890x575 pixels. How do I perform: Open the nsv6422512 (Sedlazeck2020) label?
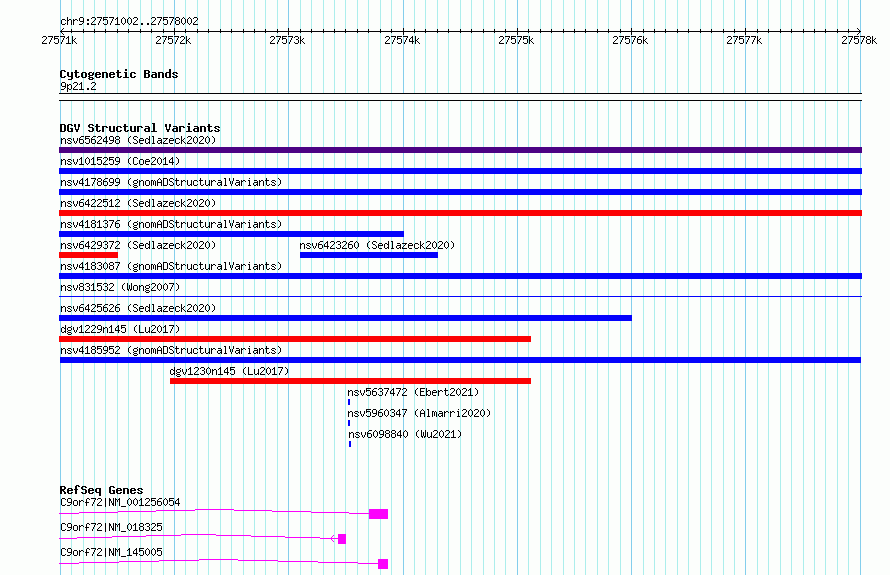pyautogui.click(x=138, y=203)
